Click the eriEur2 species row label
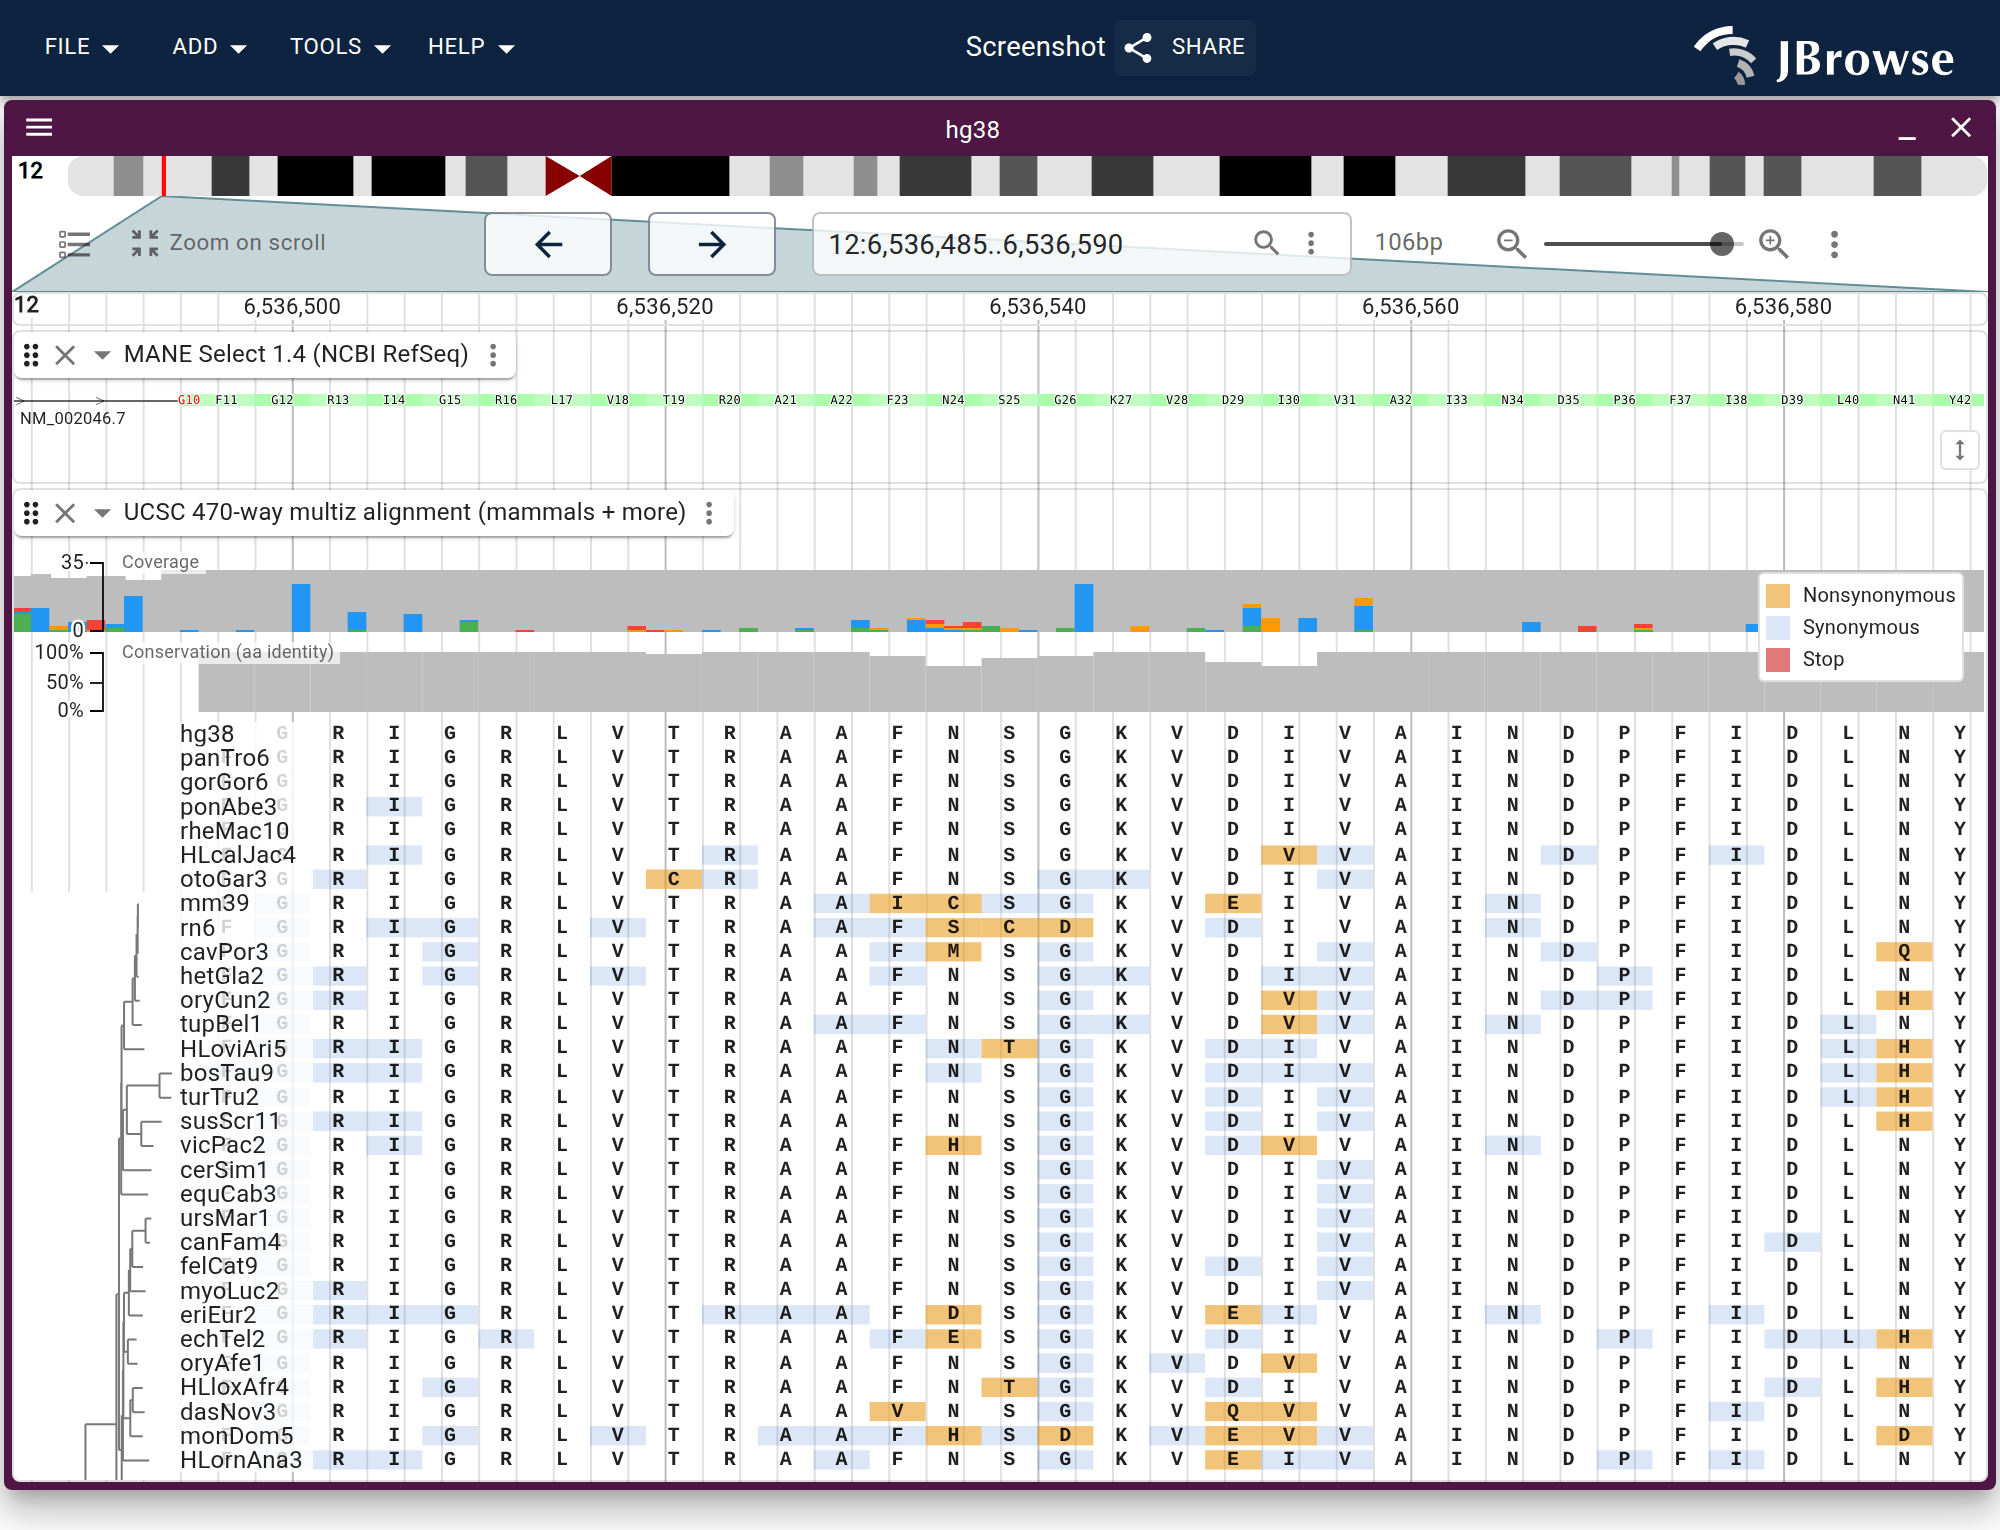 click(218, 1314)
